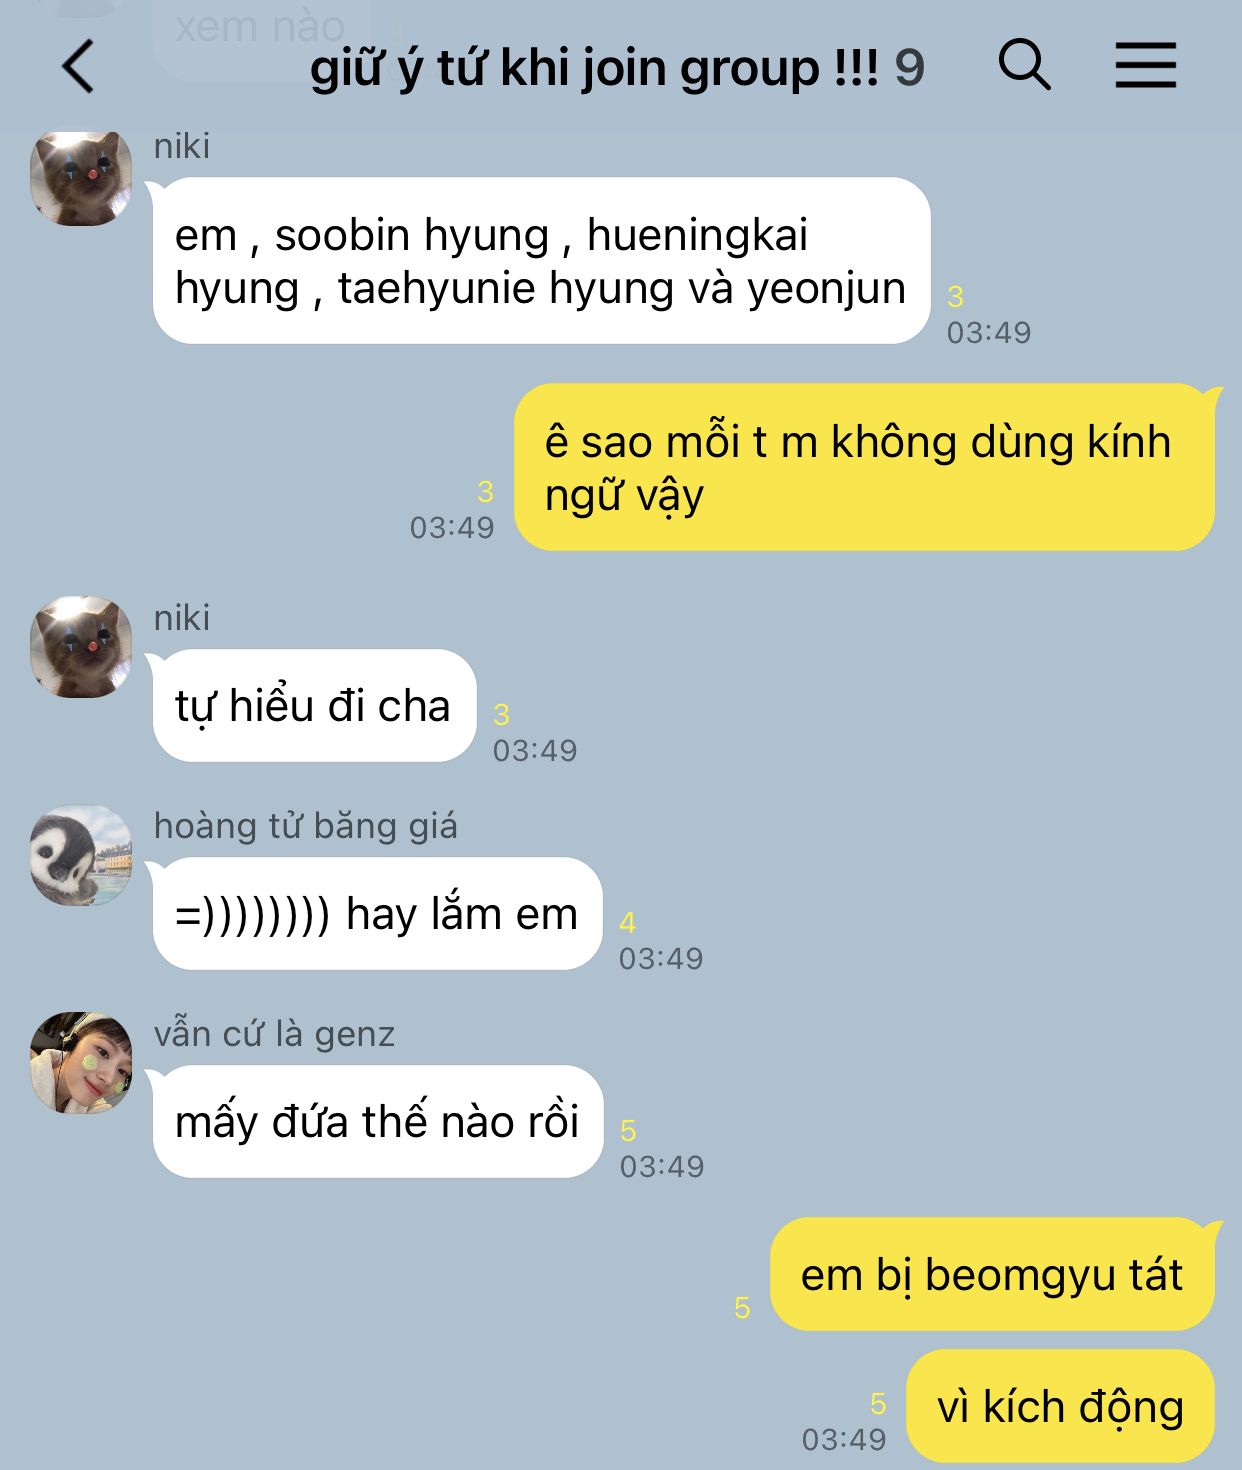Select the message "tự hiểu đi cha"
This screenshot has width=1242, height=1470.
(314, 706)
